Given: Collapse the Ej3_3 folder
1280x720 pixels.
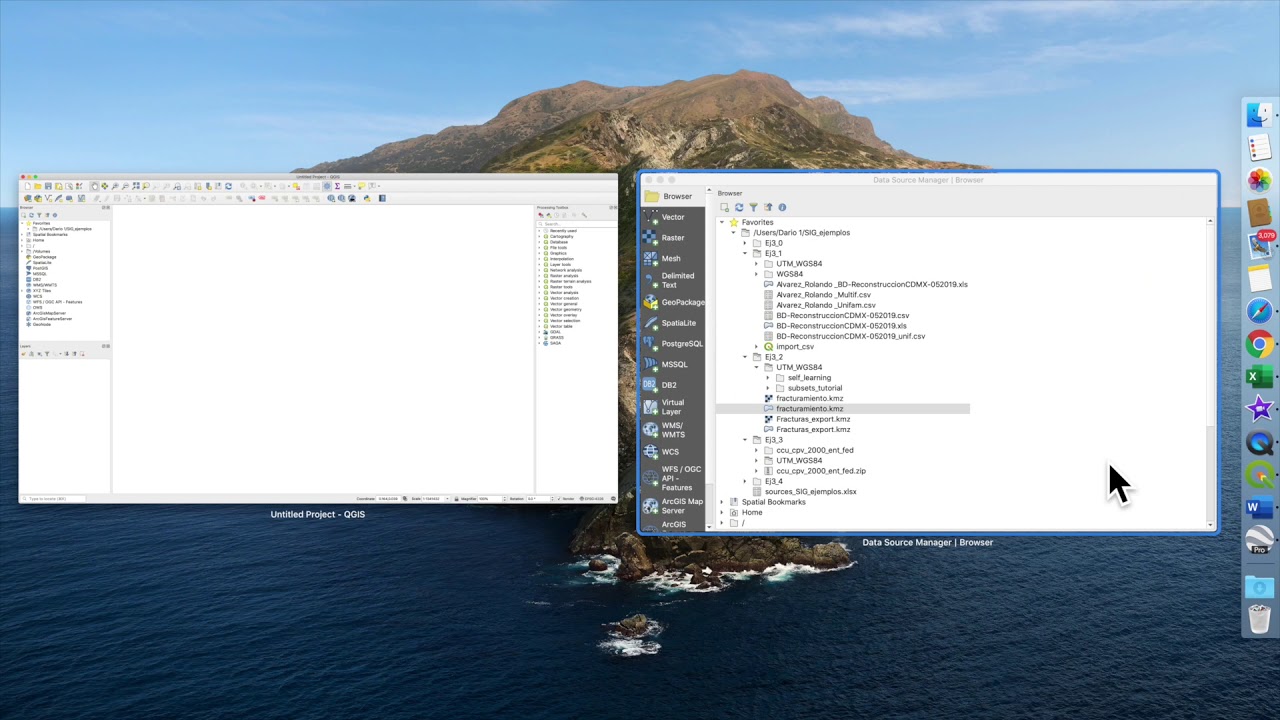Looking at the screenshot, I should point(744,440).
